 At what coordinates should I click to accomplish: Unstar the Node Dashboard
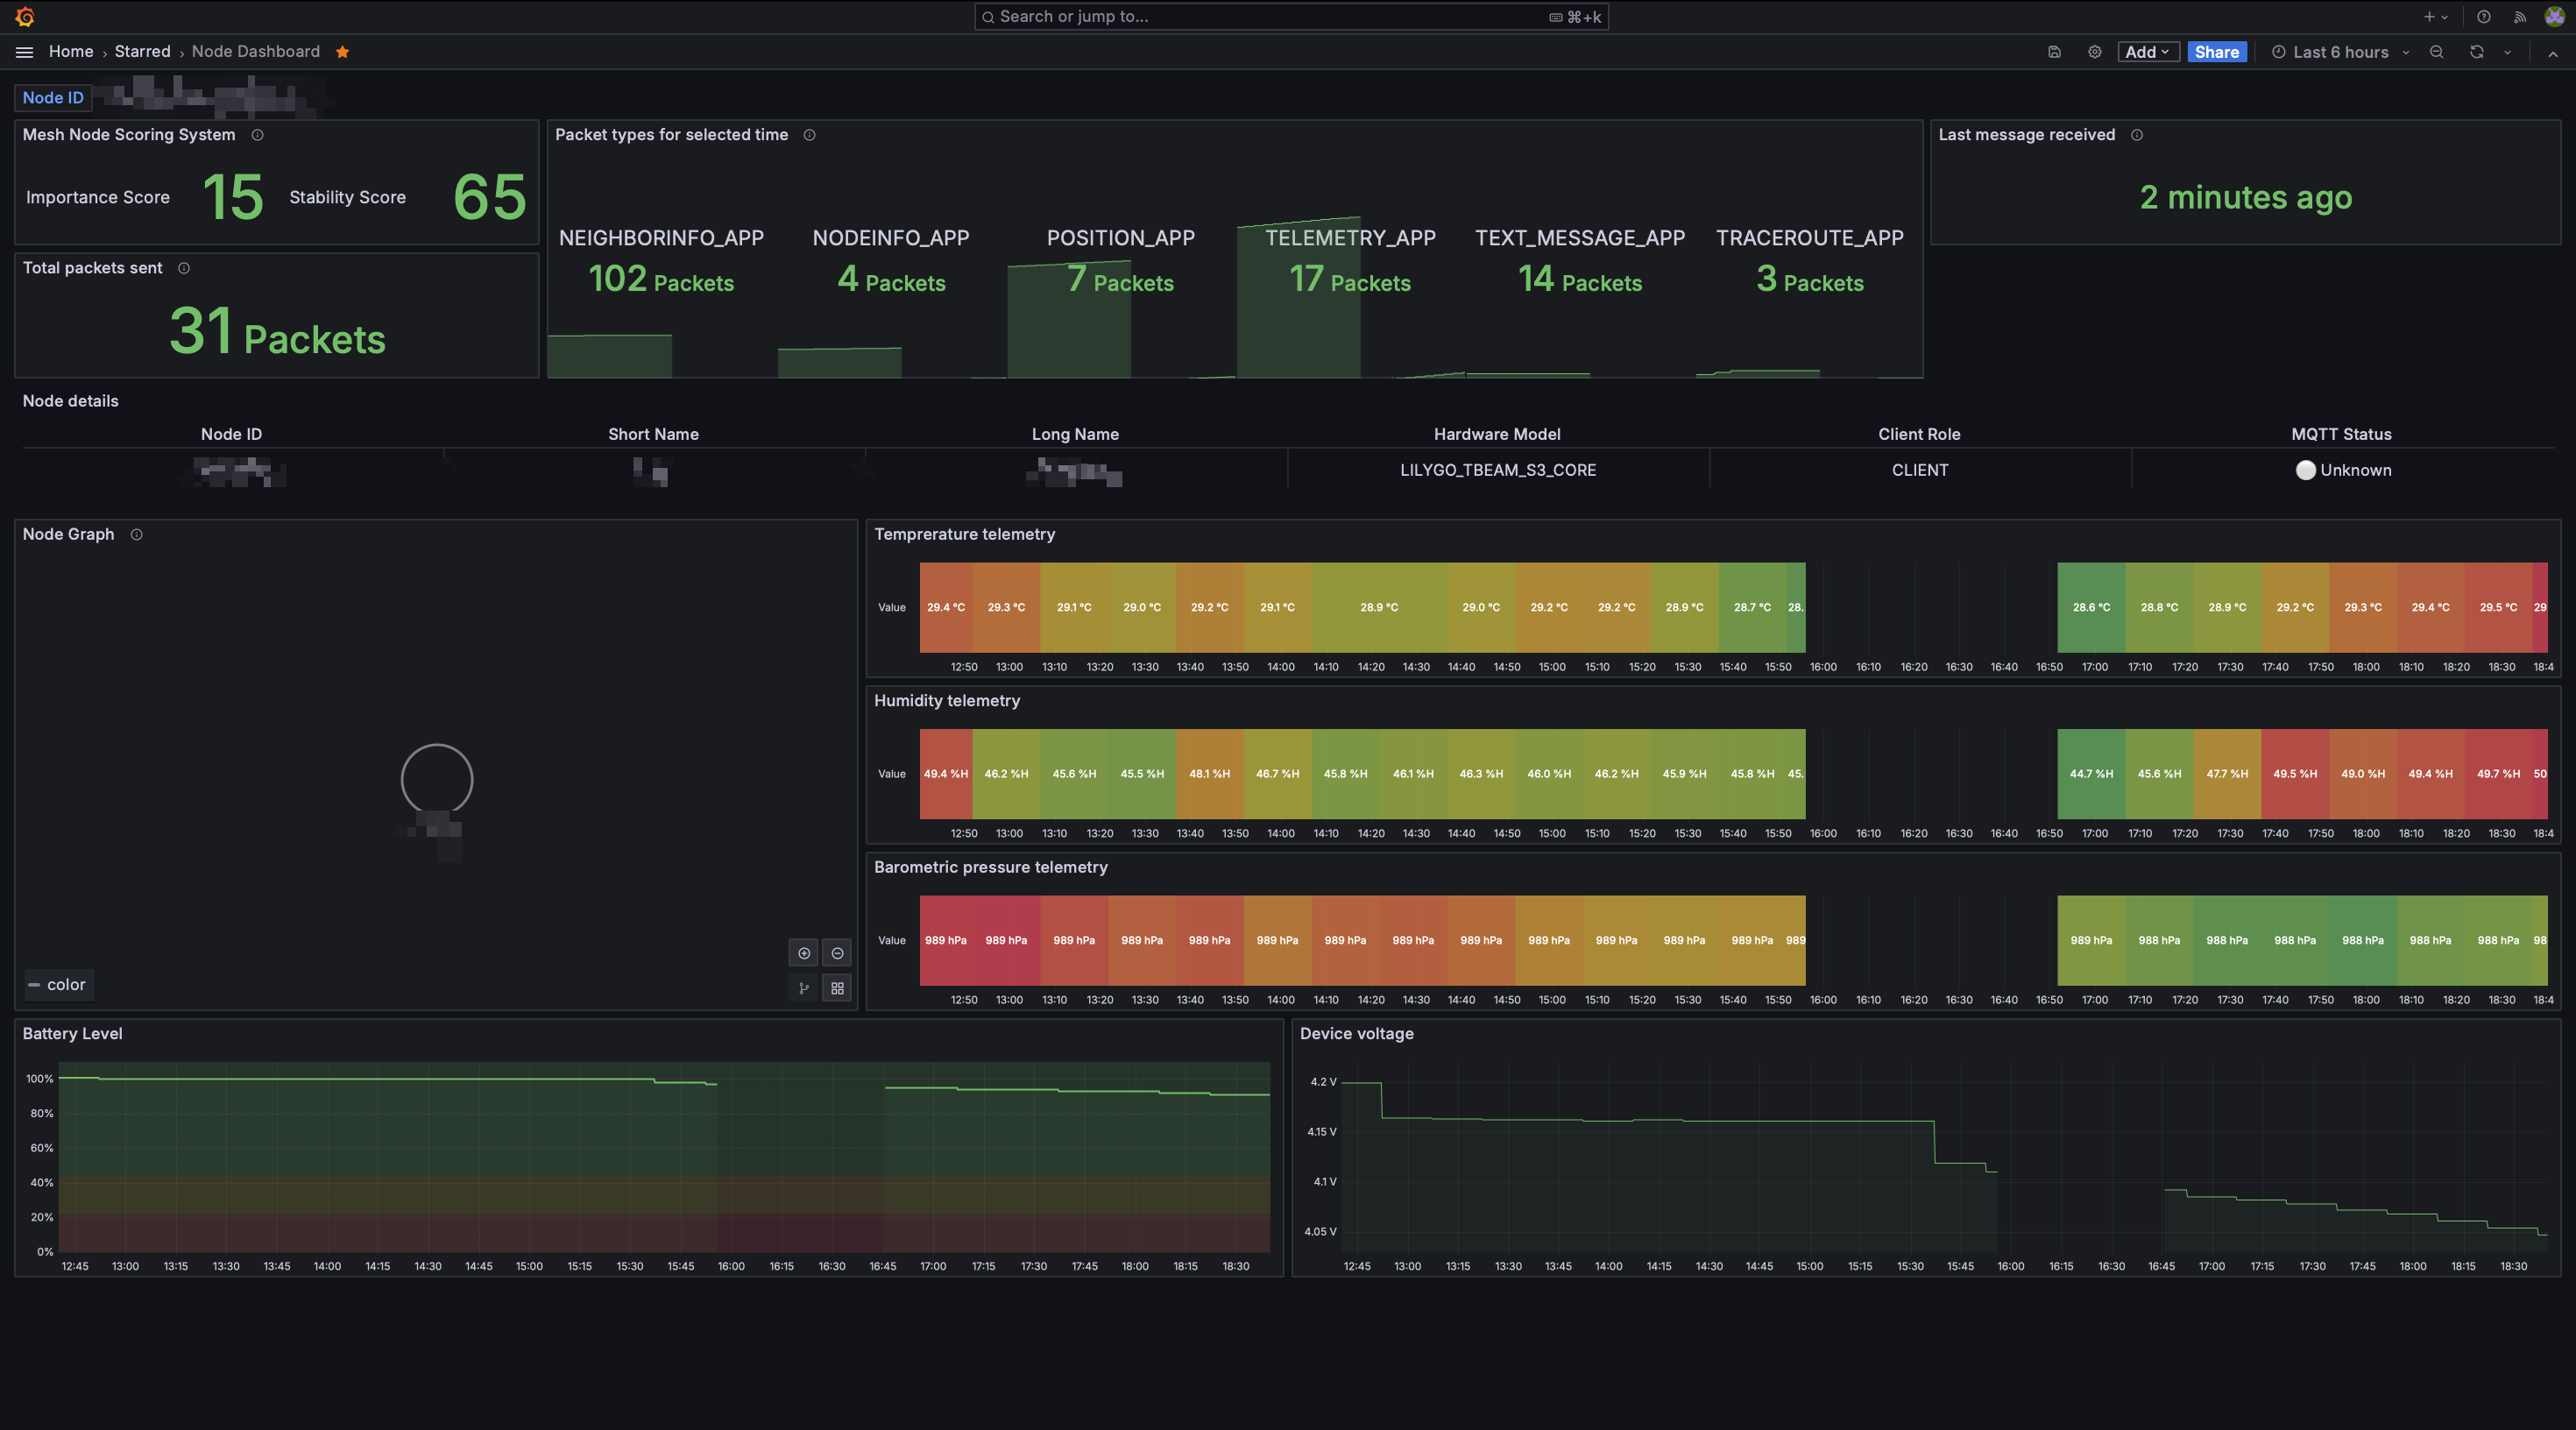pos(343,52)
